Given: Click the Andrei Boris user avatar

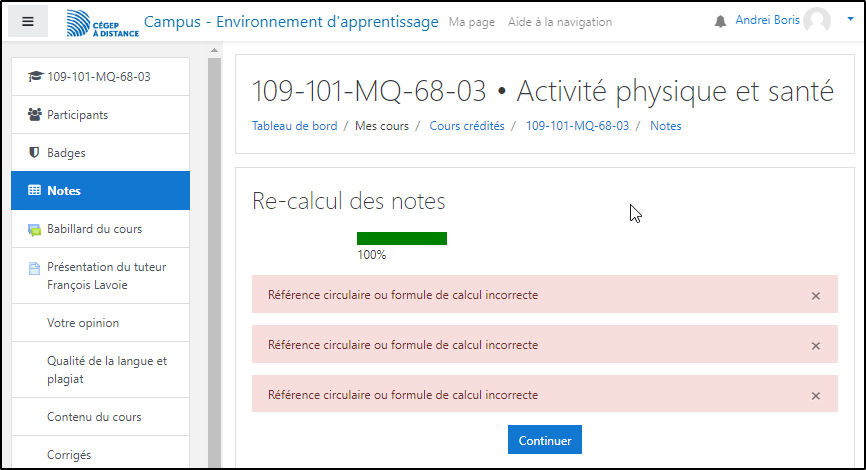Looking at the screenshot, I should tap(817, 21).
